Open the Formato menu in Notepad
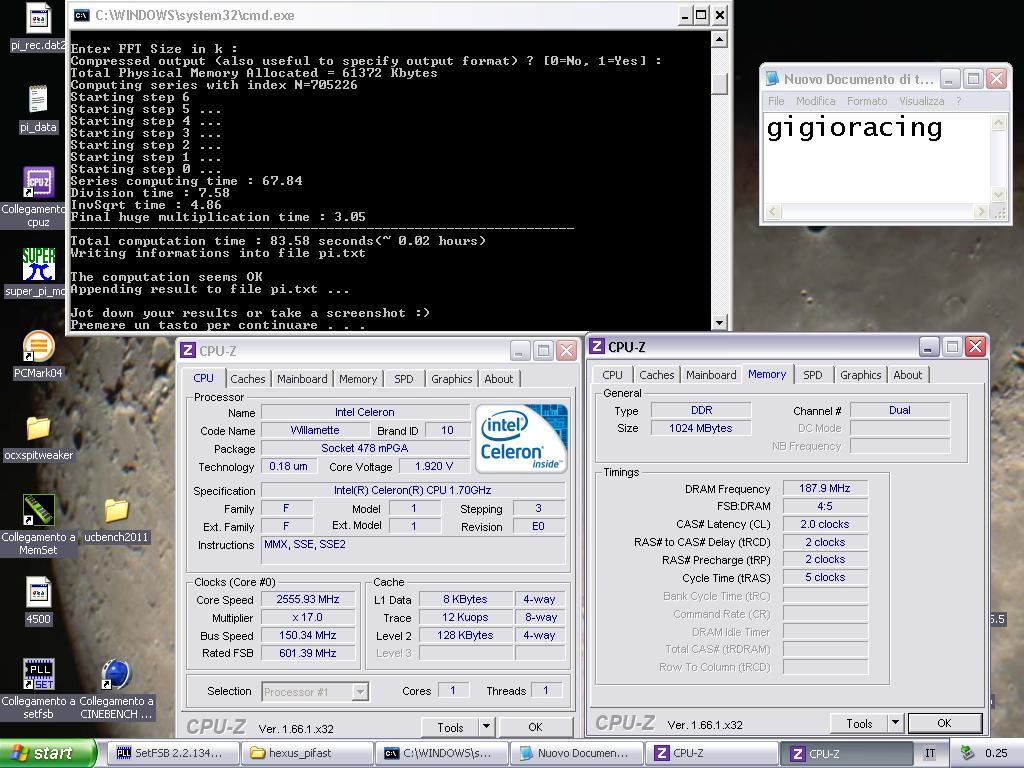The width and height of the screenshot is (1024, 768). [x=867, y=101]
